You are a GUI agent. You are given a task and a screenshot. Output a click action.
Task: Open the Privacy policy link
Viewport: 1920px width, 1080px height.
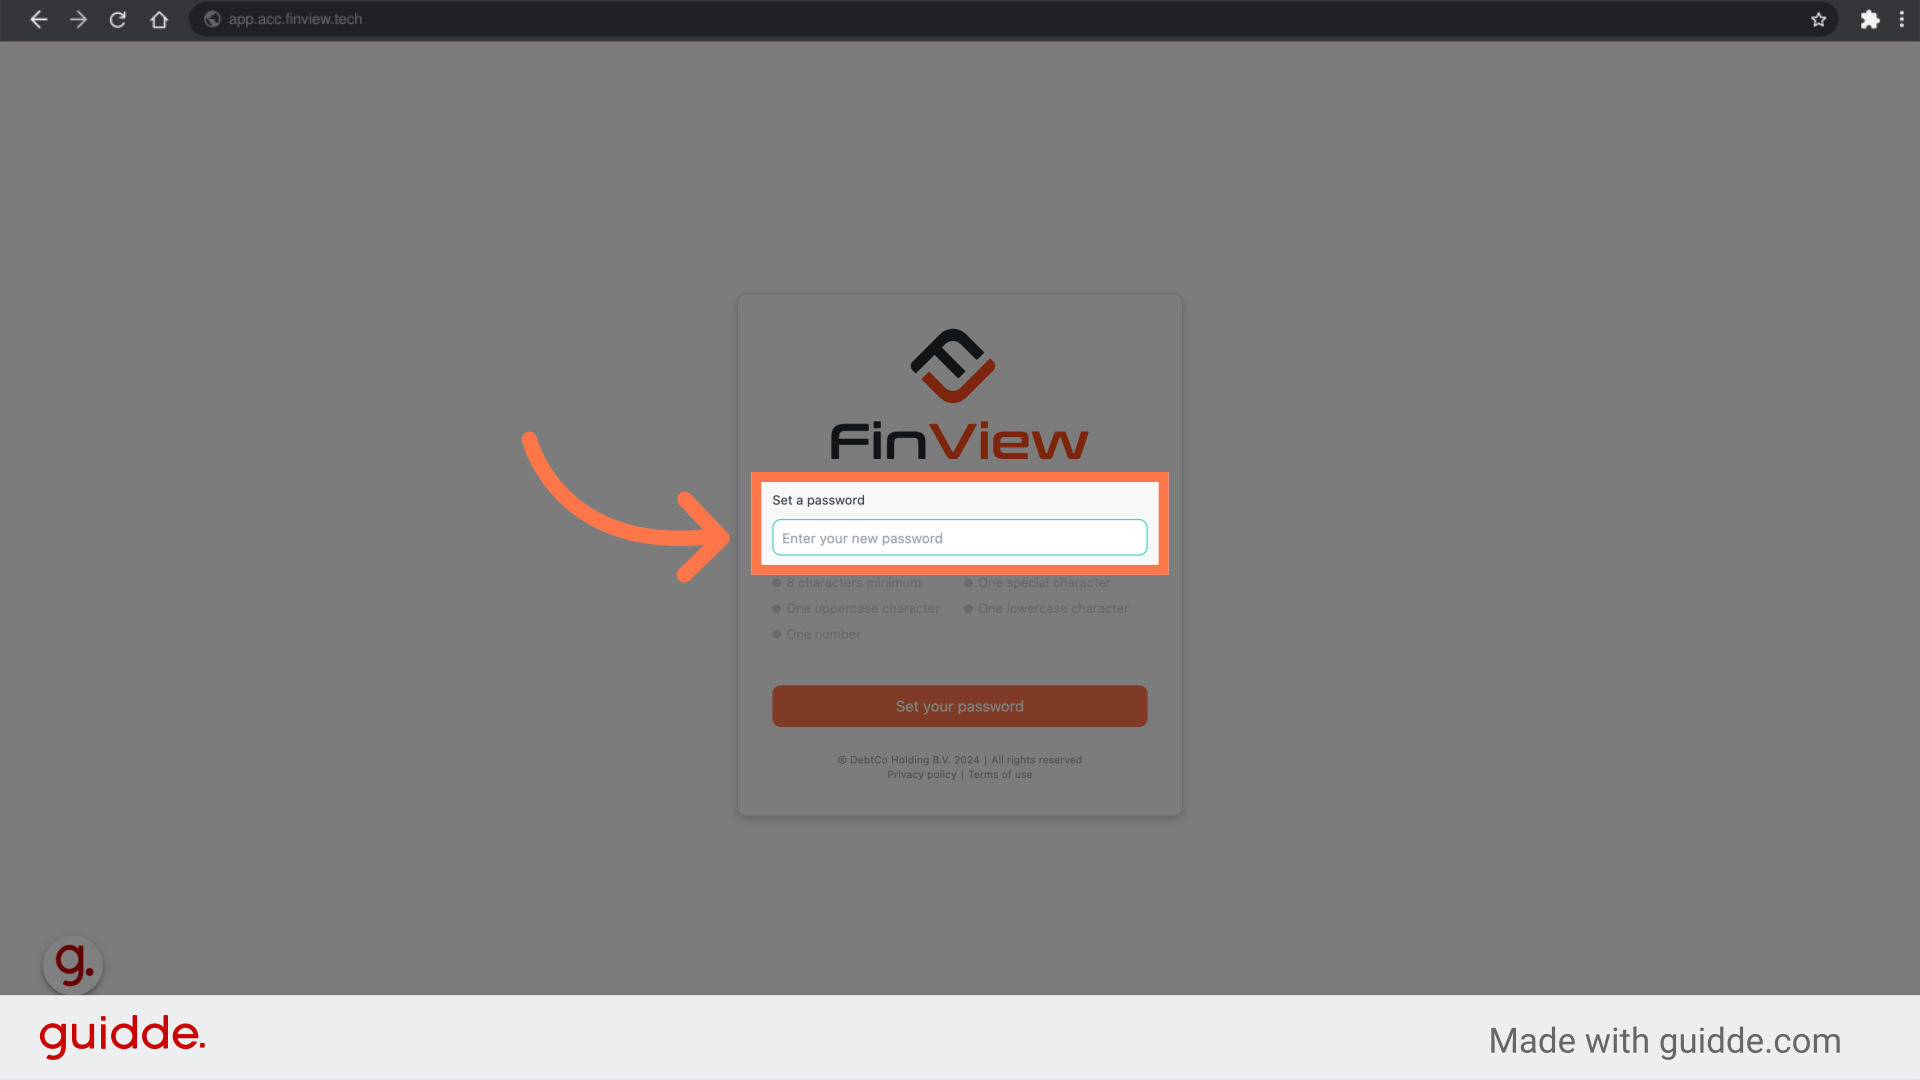coord(920,774)
